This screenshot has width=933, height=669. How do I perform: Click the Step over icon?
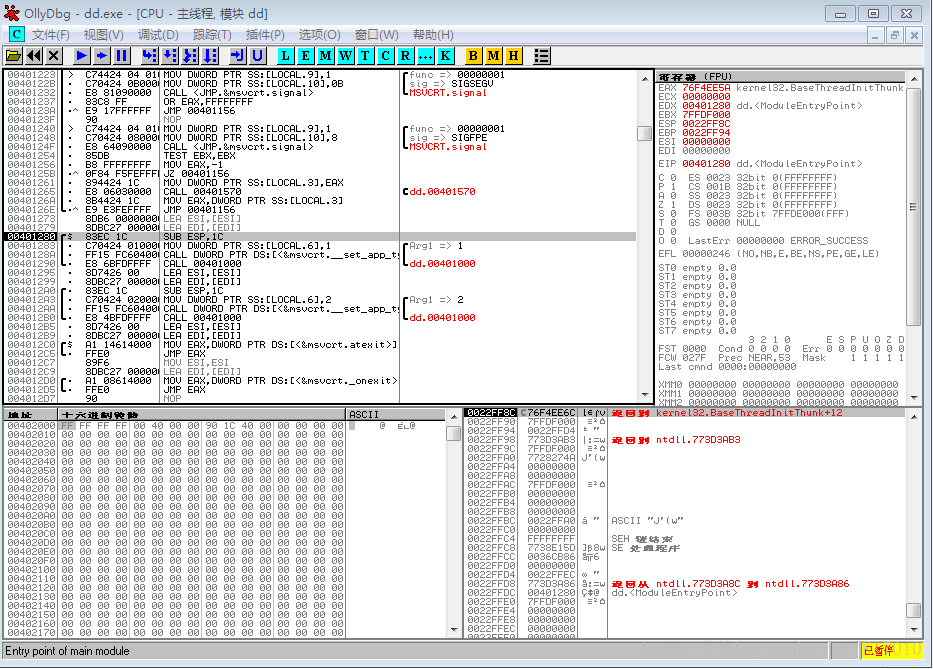[x=170, y=56]
